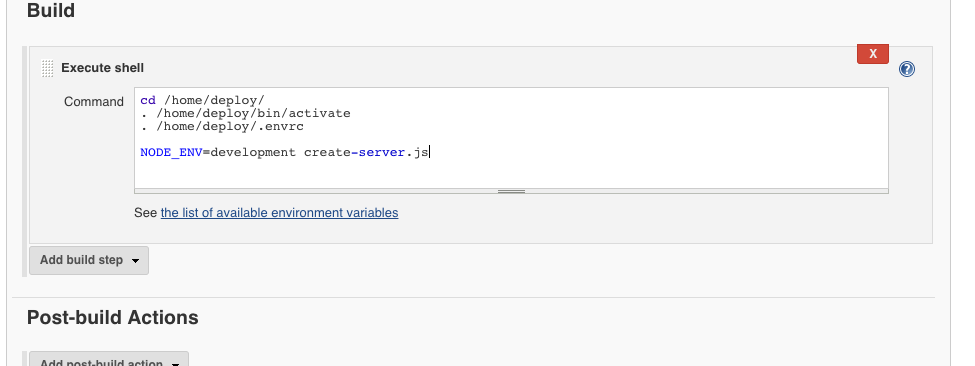The height and width of the screenshot is (366, 975).
Task: Click the word 'development' in the command
Action: pos(253,152)
